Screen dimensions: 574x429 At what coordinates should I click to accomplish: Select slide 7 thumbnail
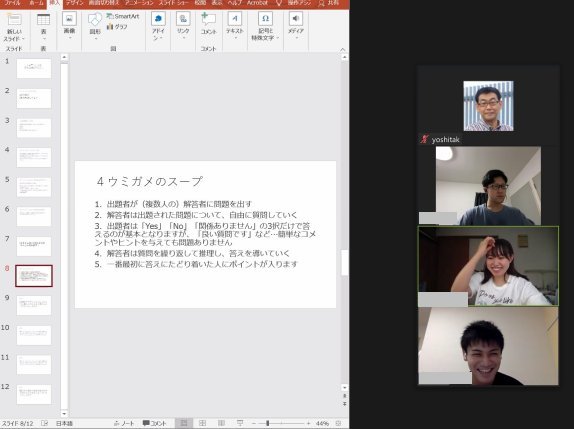(34, 246)
